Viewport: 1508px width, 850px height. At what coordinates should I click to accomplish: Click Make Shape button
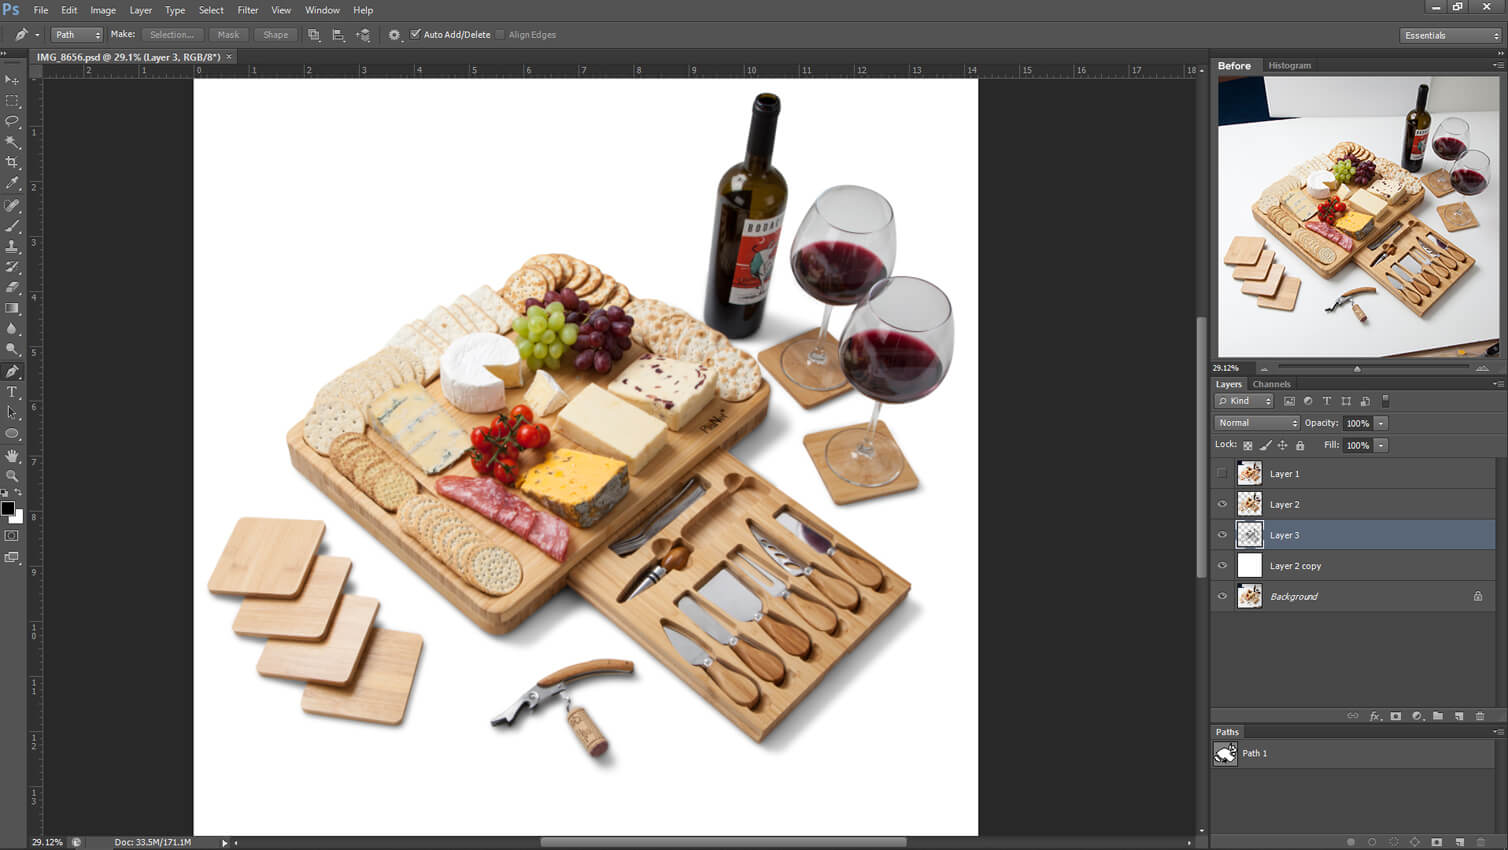275,35
